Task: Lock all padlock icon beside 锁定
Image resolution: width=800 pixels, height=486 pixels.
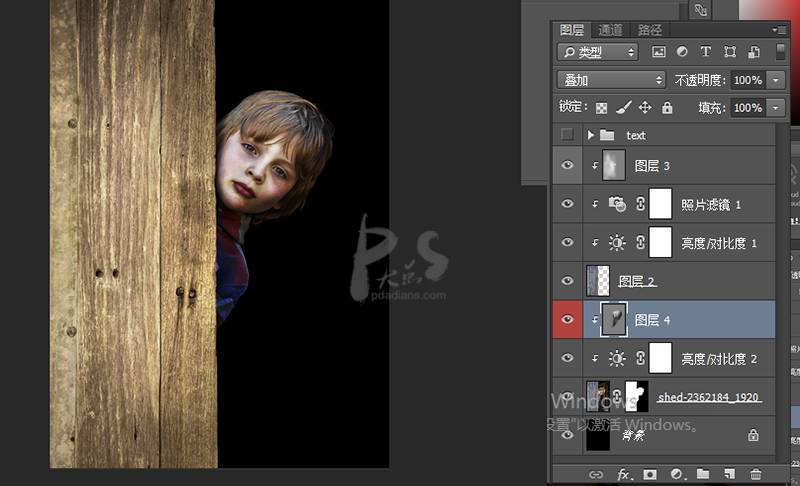Action: pyautogui.click(x=667, y=107)
